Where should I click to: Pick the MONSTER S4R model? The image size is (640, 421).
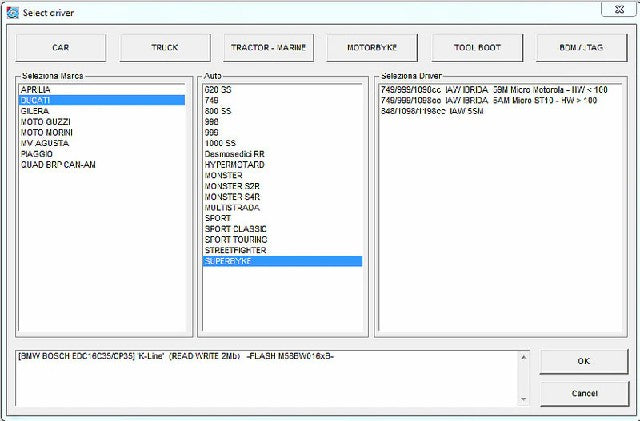[282, 196]
